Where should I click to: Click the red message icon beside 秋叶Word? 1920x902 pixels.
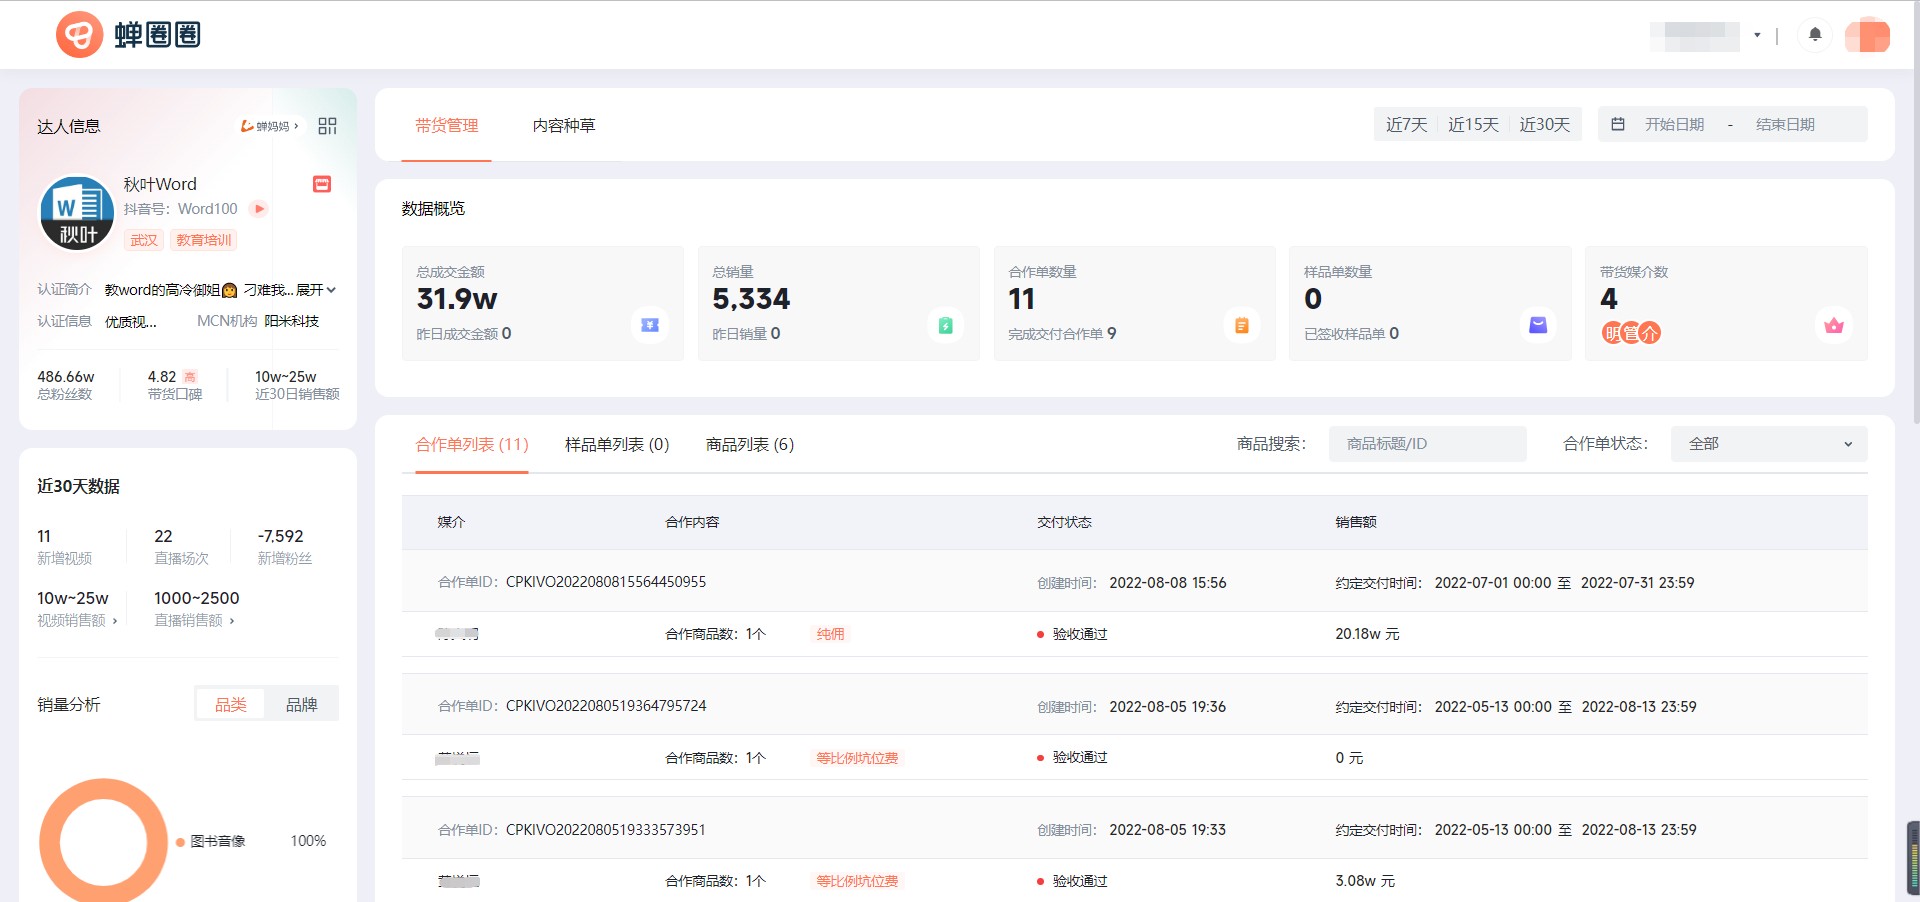pos(322,184)
